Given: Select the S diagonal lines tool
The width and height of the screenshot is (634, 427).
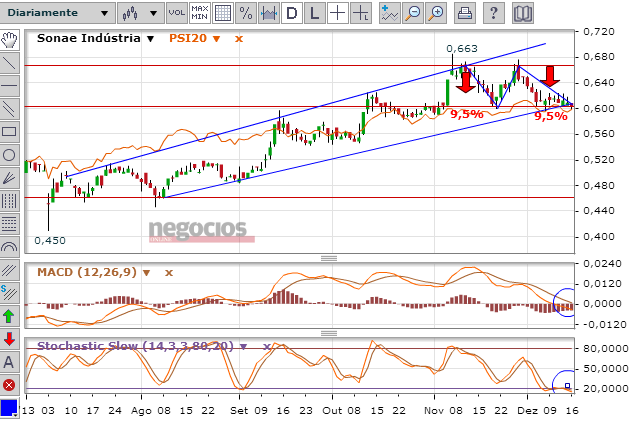Looking at the screenshot, I should (9, 293).
